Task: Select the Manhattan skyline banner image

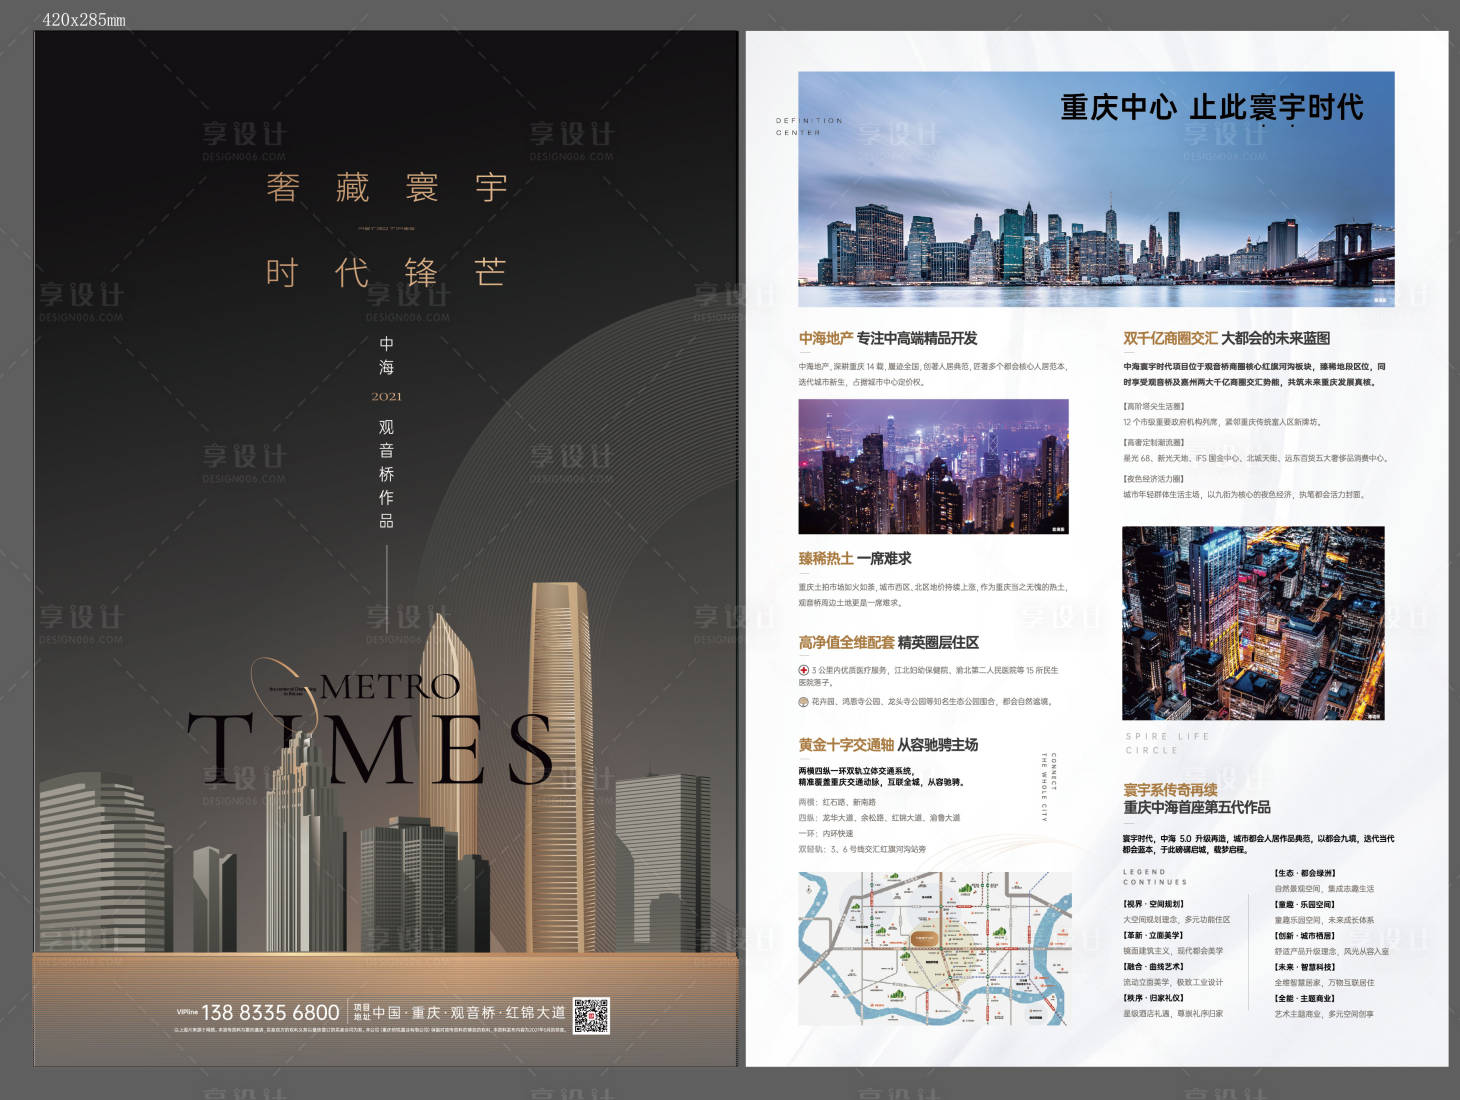Action: [1096, 189]
